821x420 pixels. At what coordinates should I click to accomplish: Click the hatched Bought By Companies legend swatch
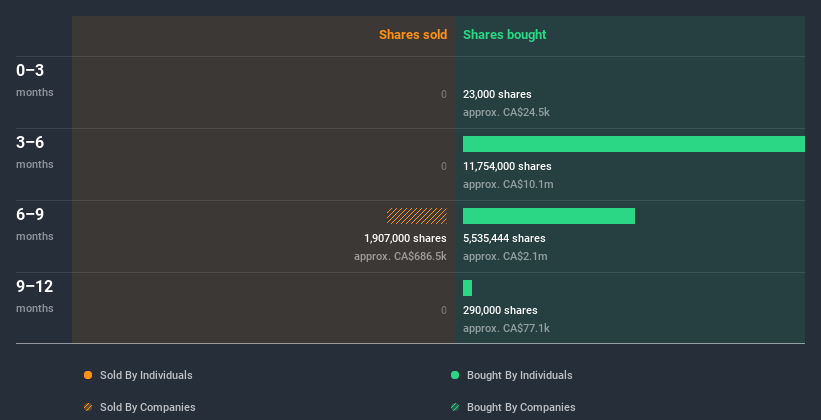(x=455, y=407)
